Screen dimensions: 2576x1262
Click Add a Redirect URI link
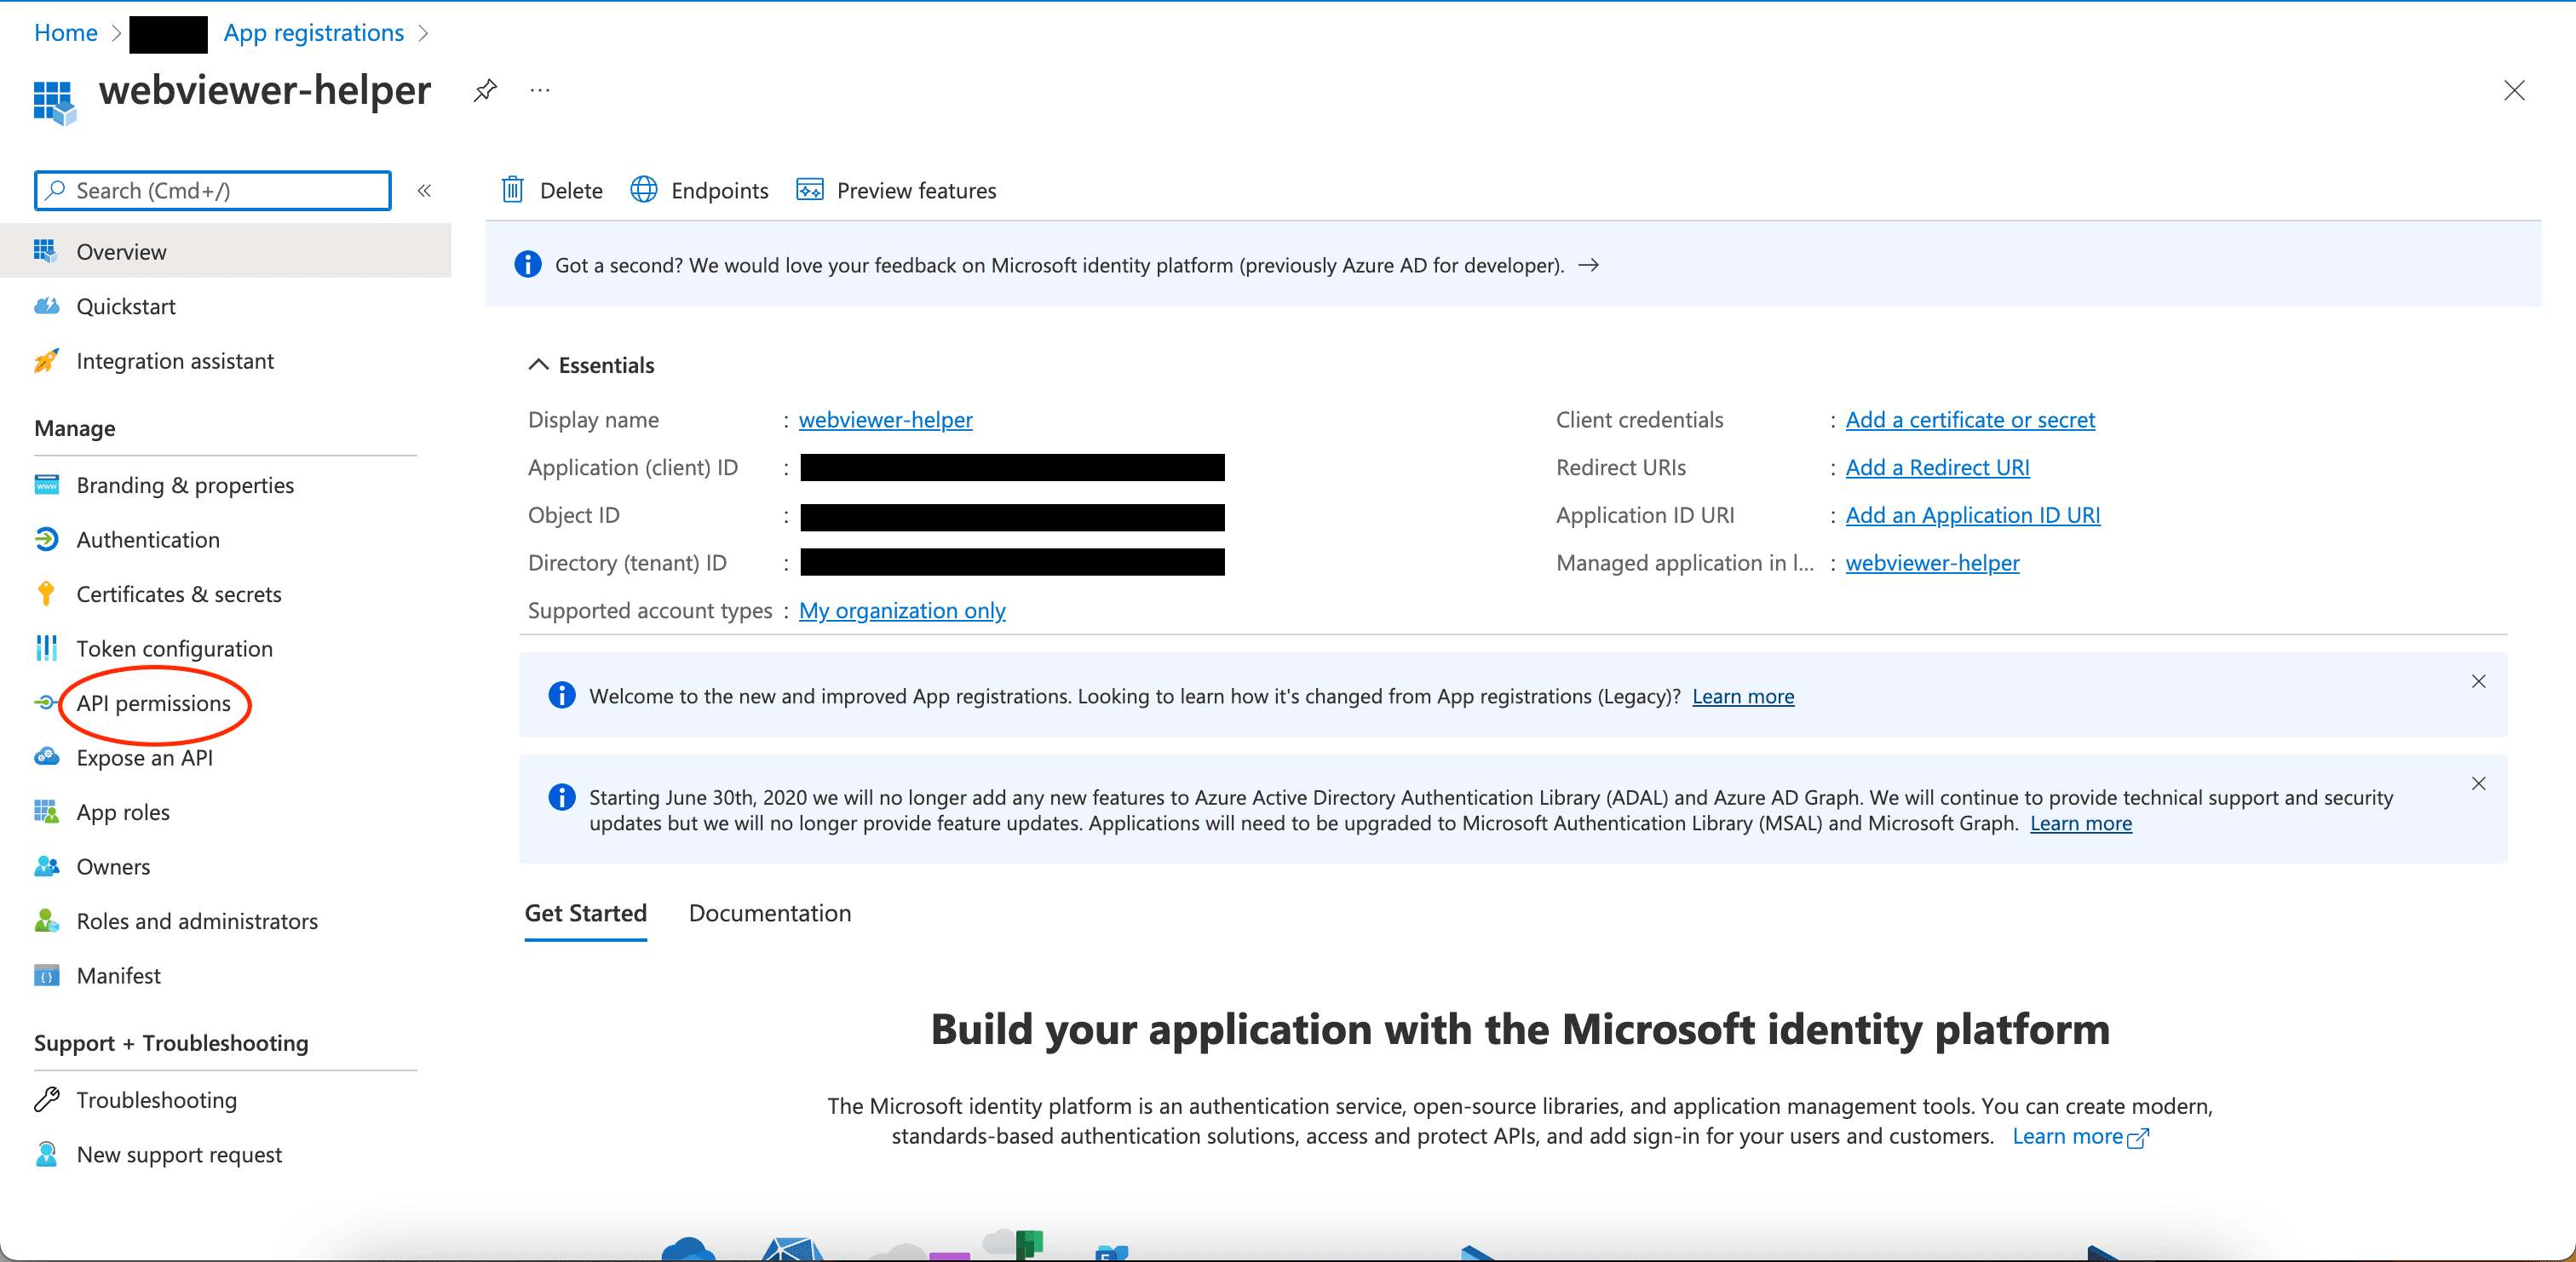(1936, 467)
